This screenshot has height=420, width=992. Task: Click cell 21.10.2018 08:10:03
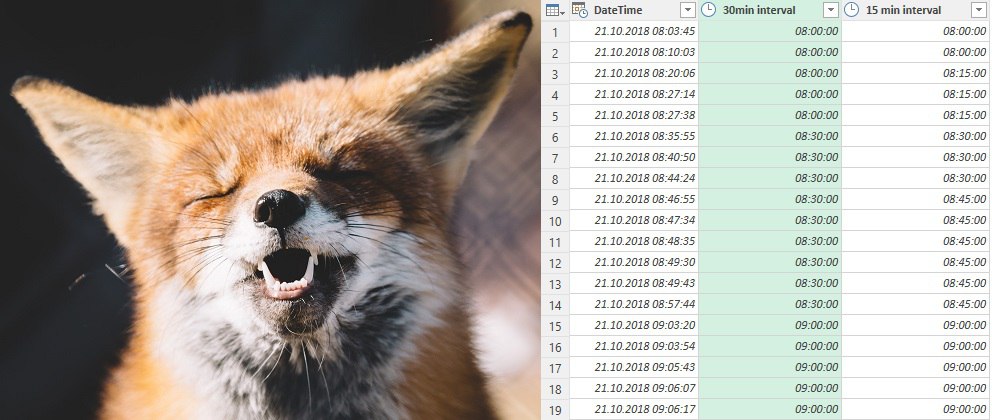click(634, 52)
